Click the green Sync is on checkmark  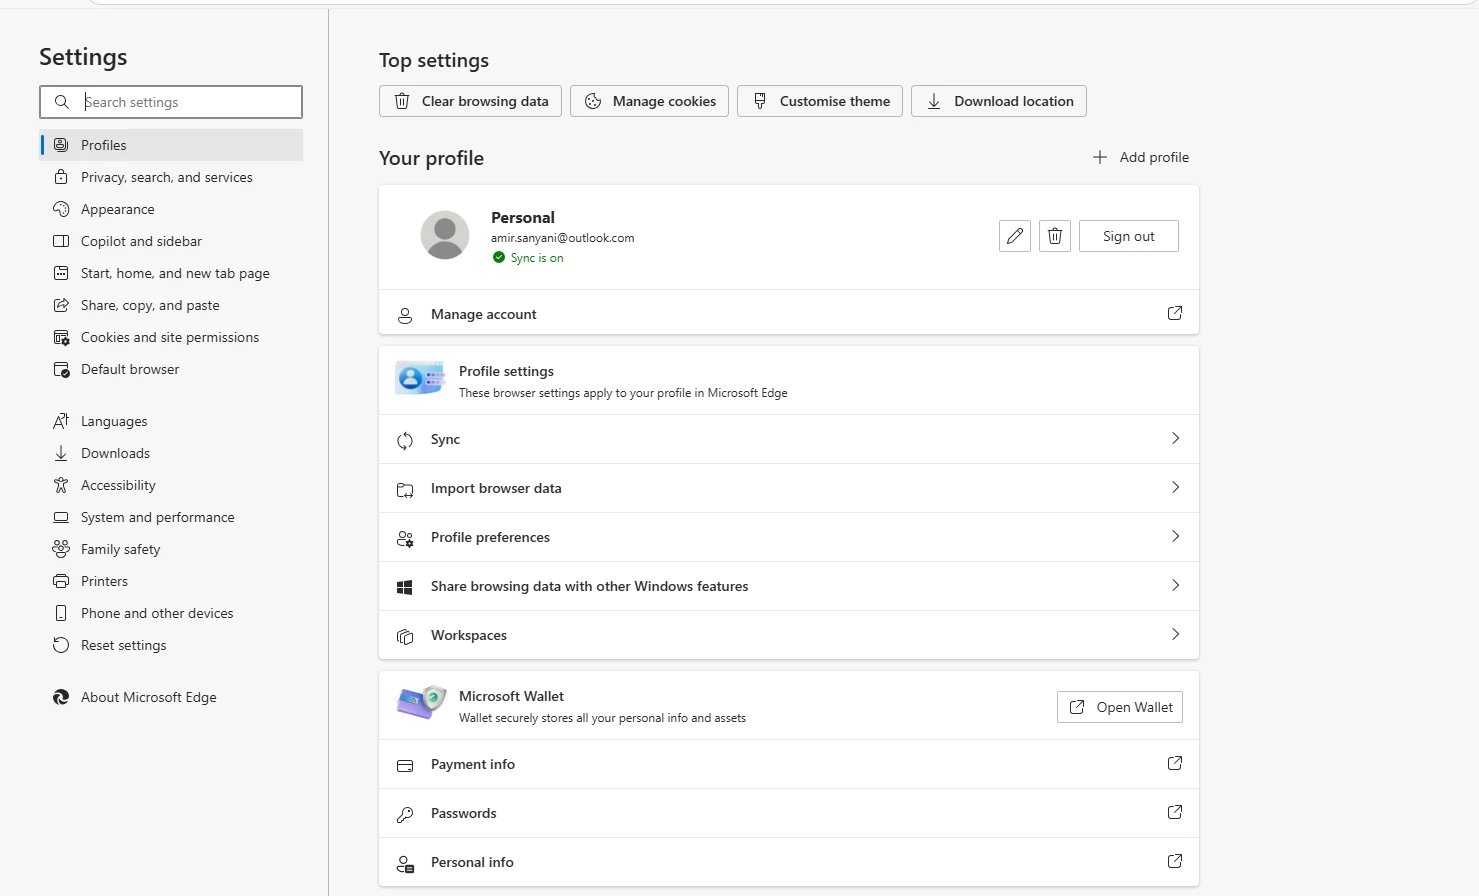pos(498,257)
